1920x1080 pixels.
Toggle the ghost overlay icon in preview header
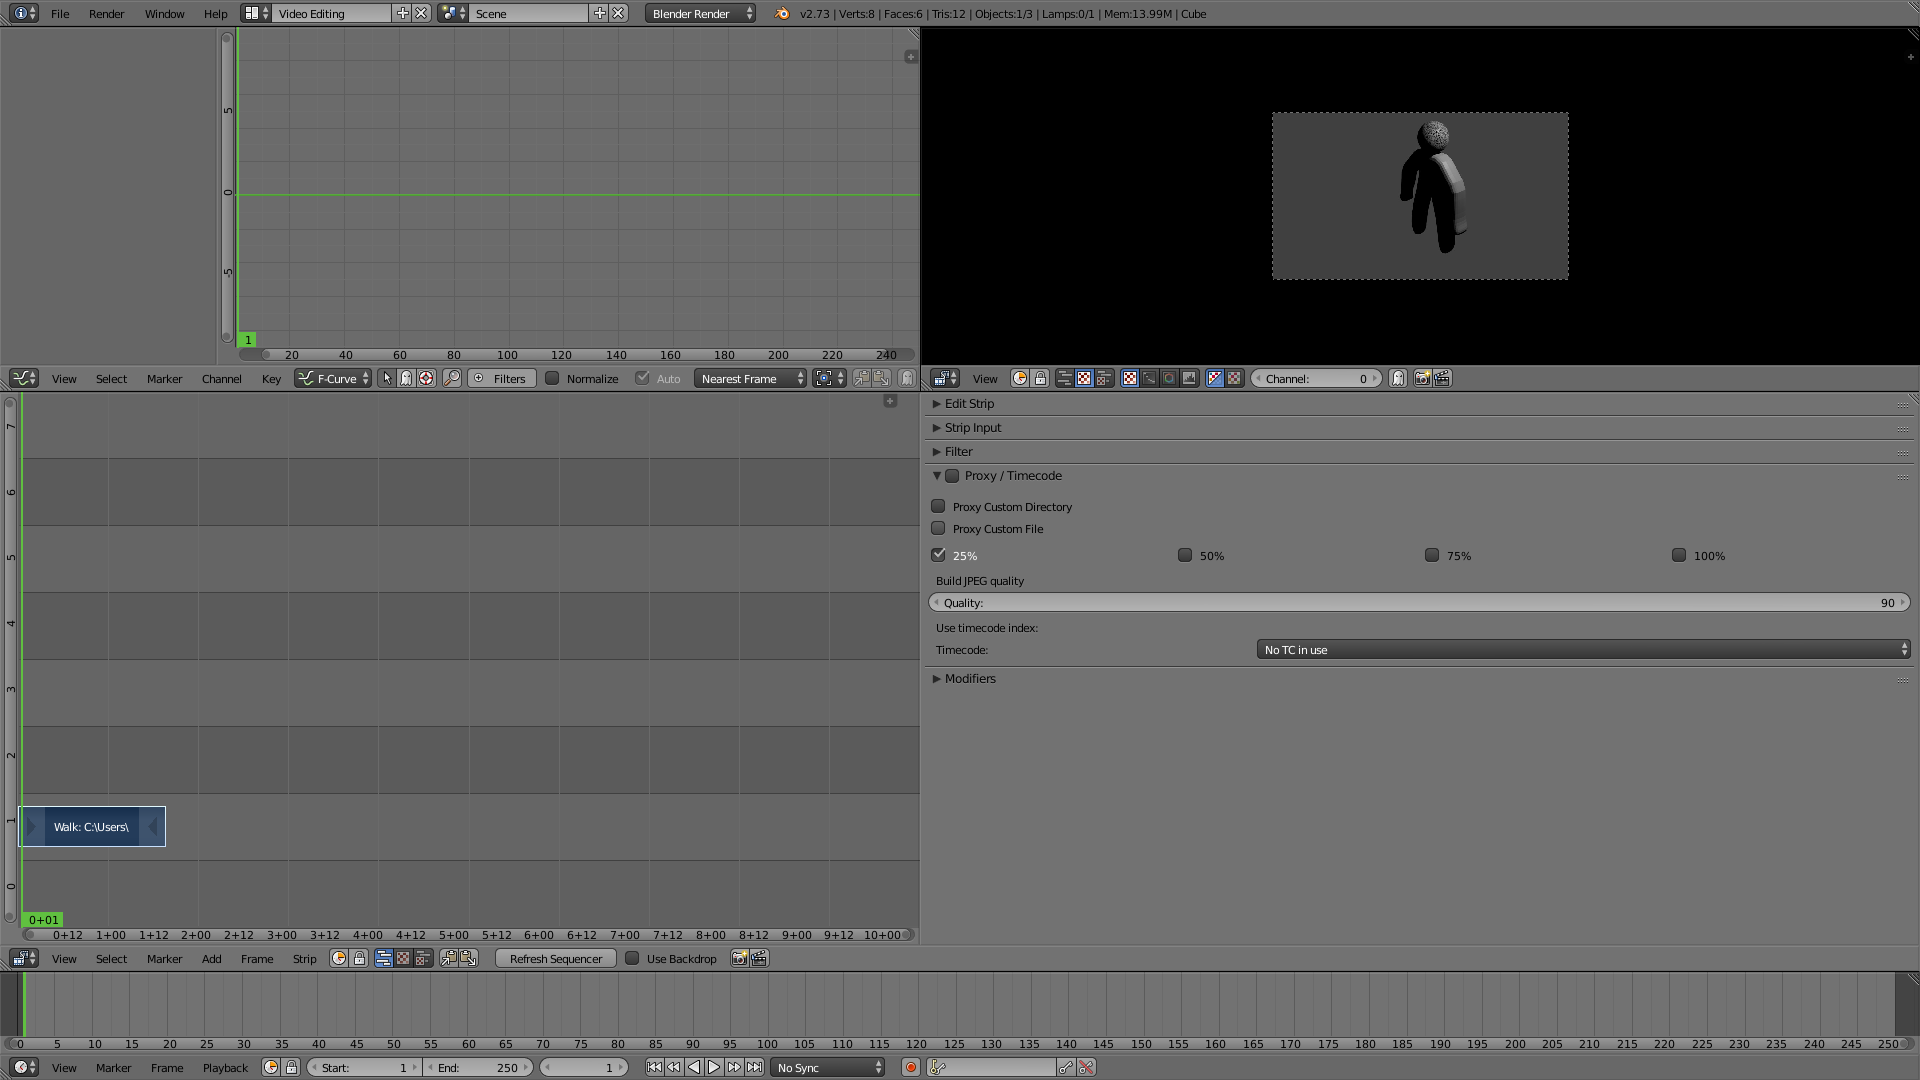(1398, 378)
